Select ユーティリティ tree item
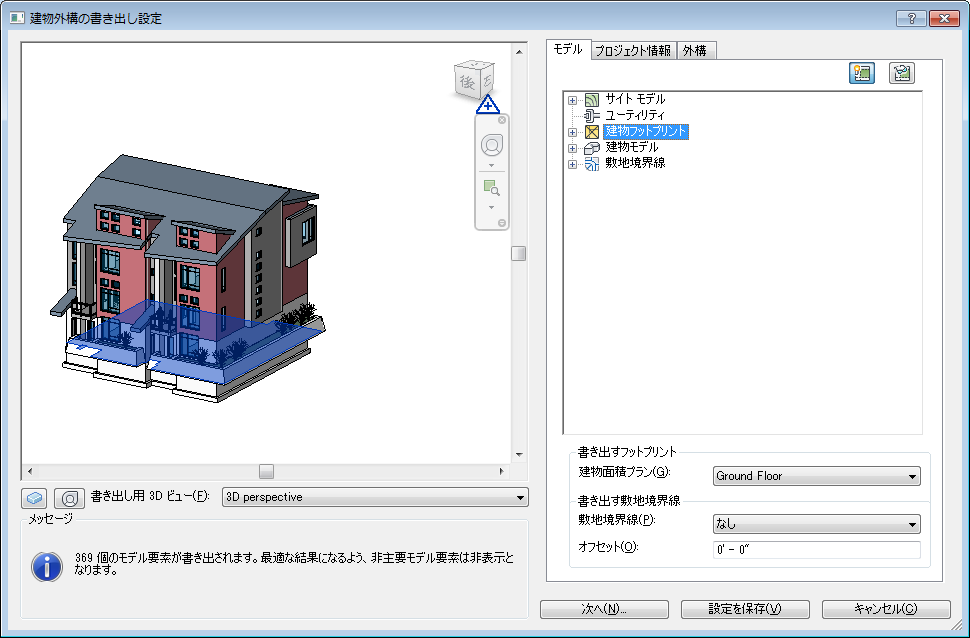Screen dimensions: 970x638 pos(635,115)
